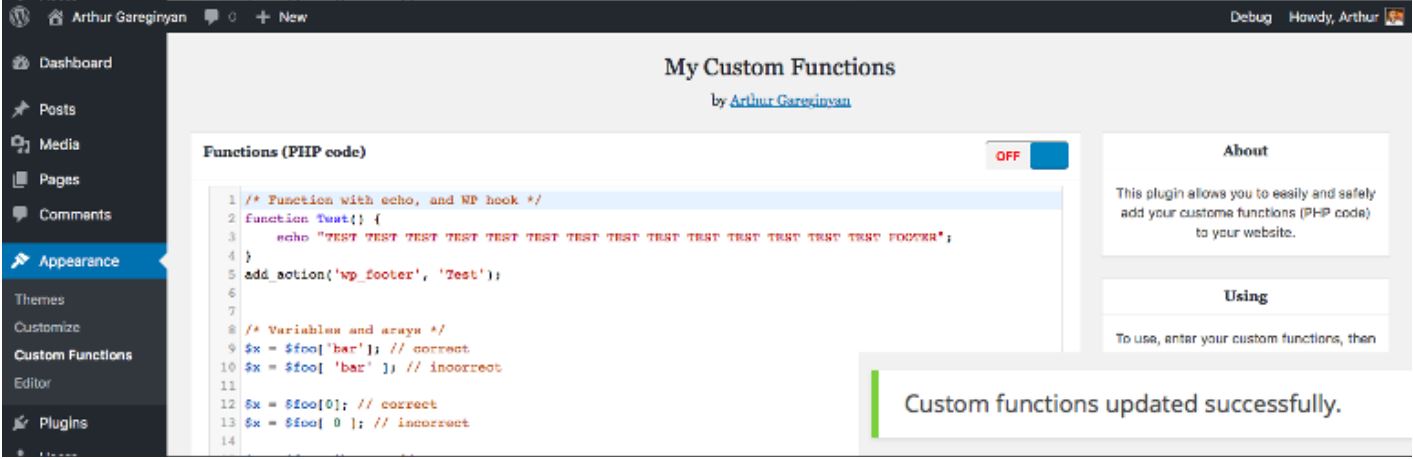Open the Appearance menu
The image size is (1413, 459).
pos(80,262)
